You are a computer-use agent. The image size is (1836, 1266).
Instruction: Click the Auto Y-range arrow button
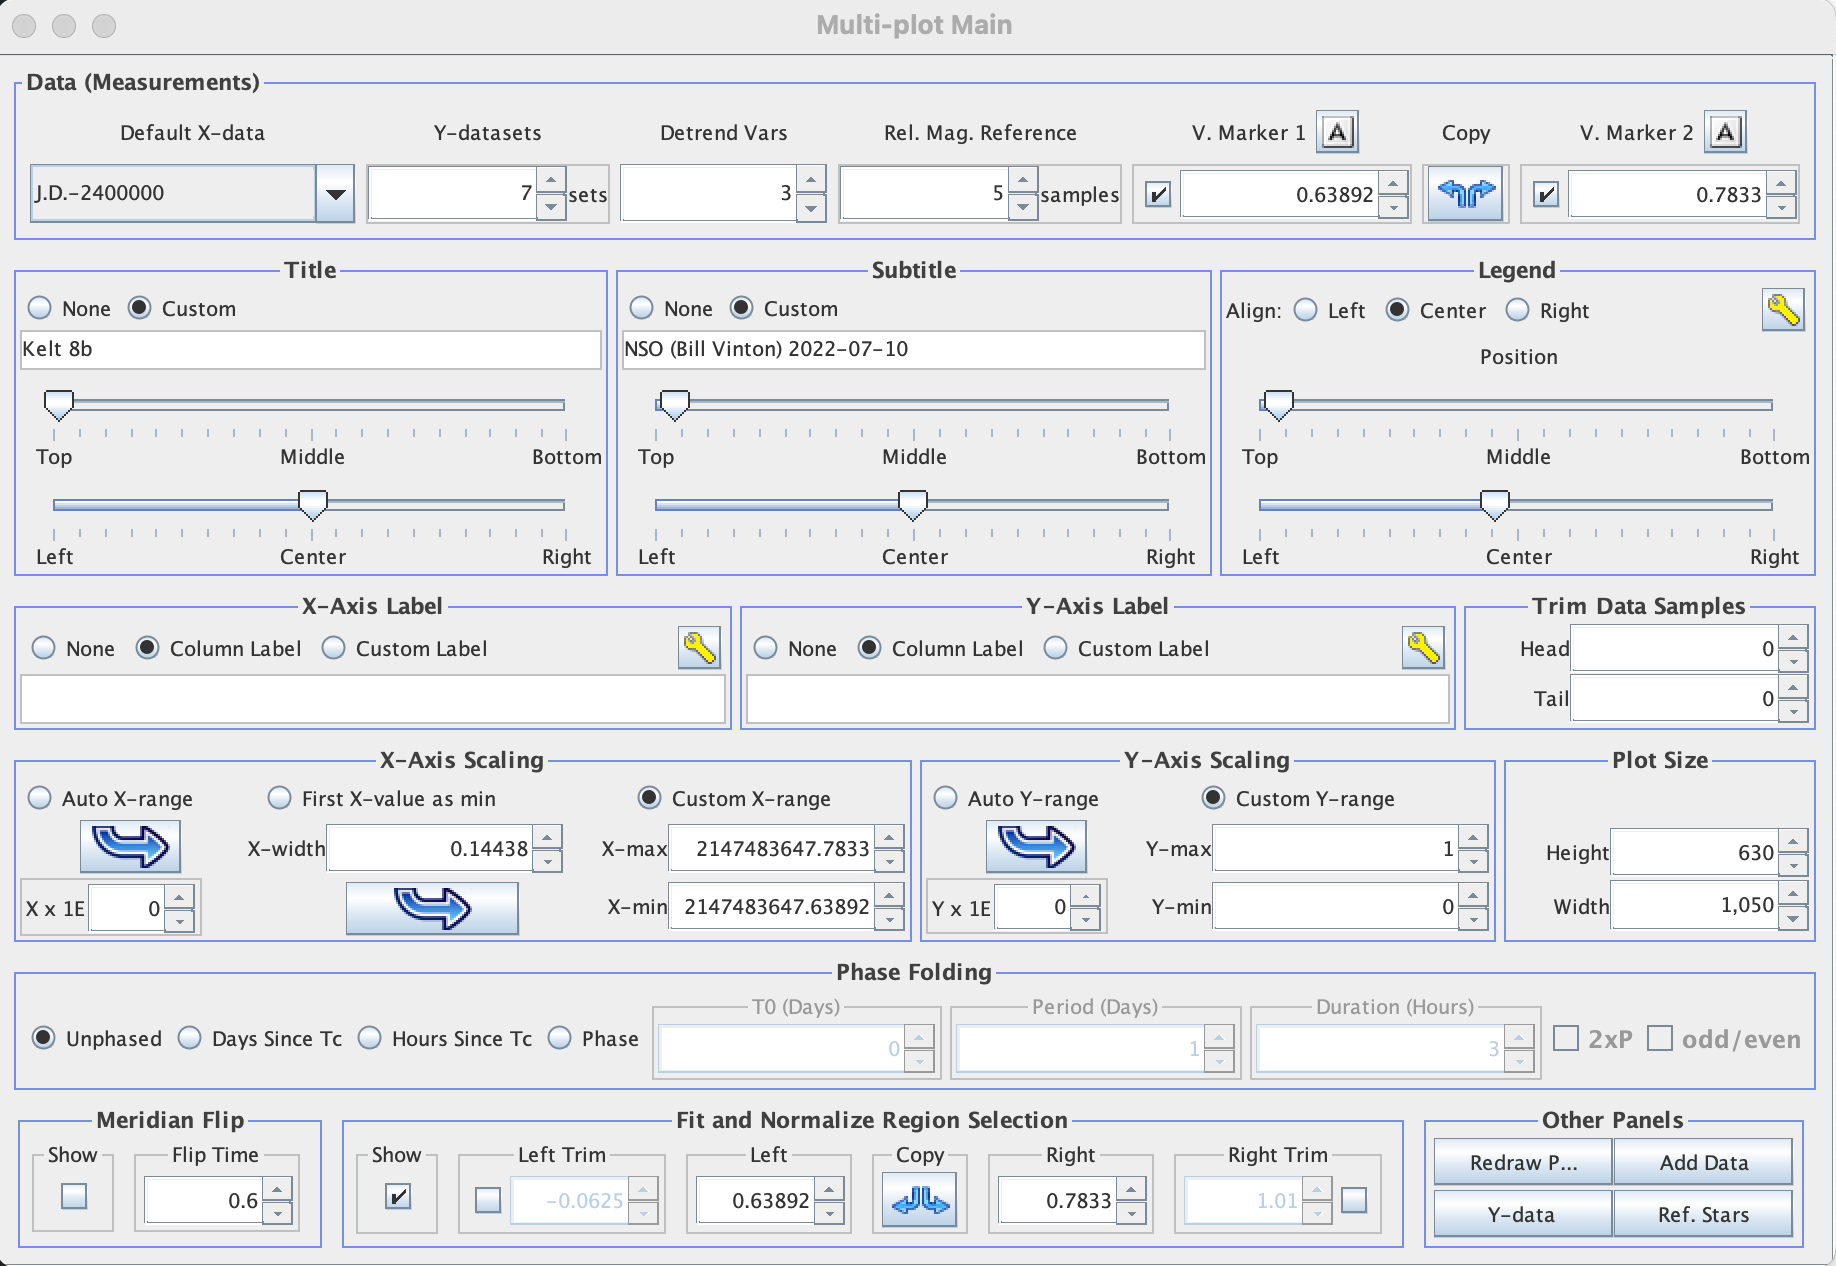click(1036, 846)
